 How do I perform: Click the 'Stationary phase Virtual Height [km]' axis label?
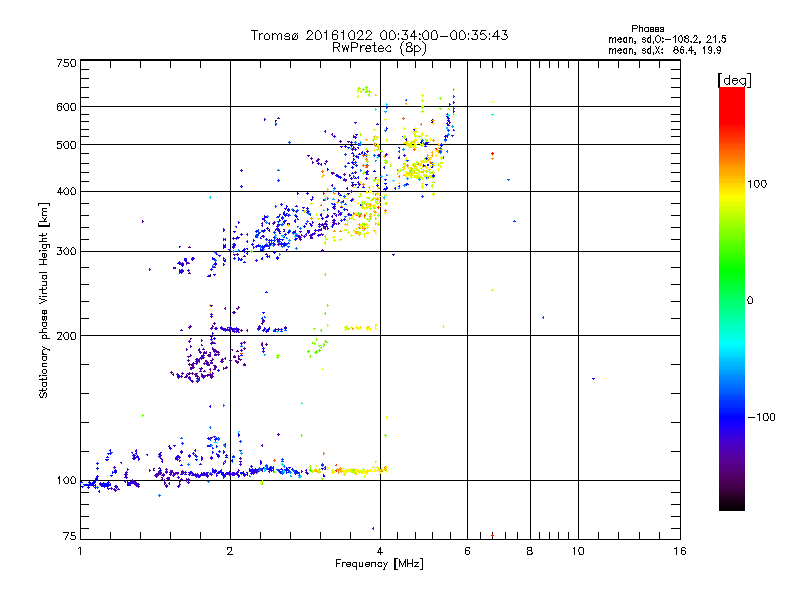pyautogui.click(x=44, y=300)
